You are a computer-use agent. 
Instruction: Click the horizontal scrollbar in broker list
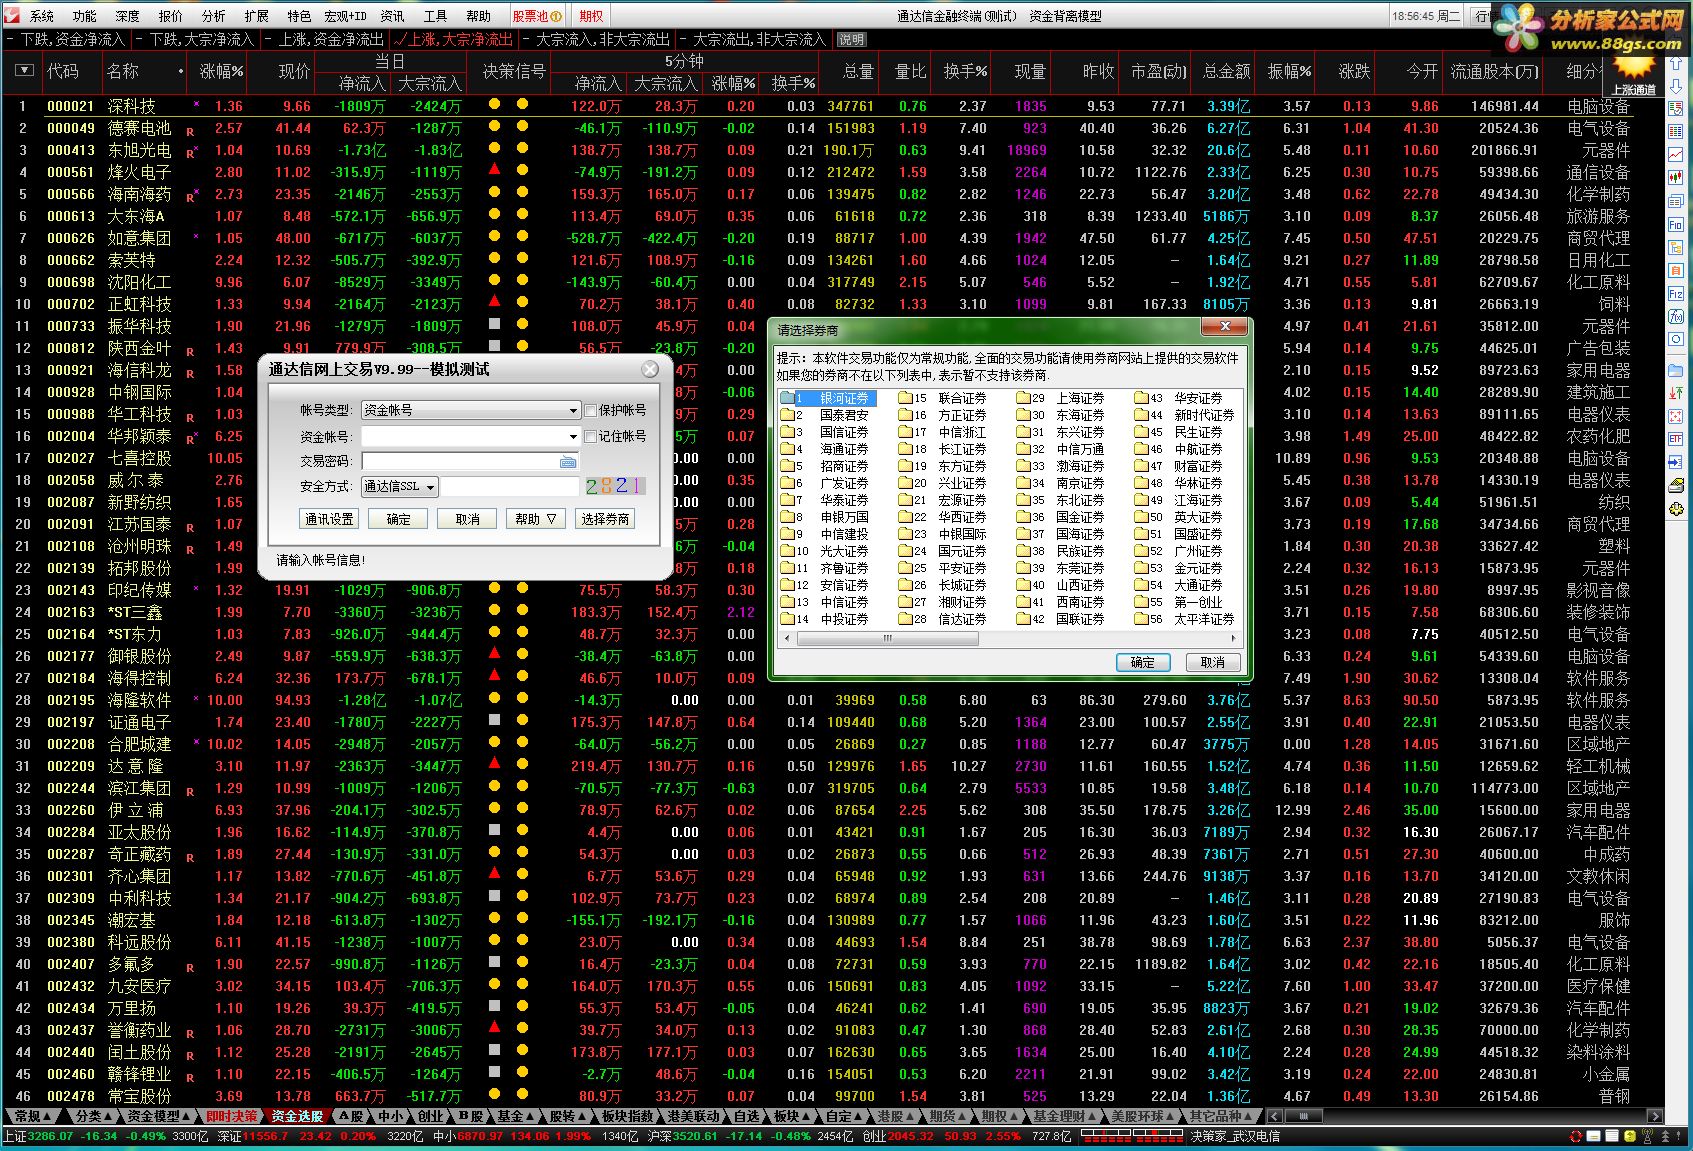[x=1009, y=638]
